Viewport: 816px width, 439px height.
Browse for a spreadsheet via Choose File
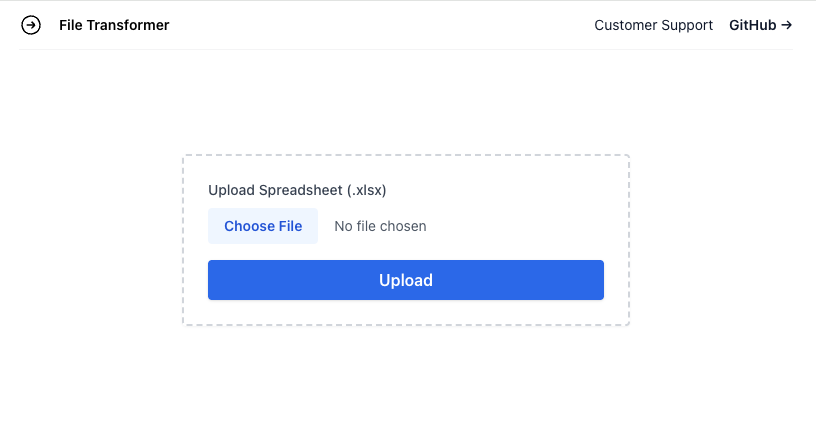(x=263, y=226)
